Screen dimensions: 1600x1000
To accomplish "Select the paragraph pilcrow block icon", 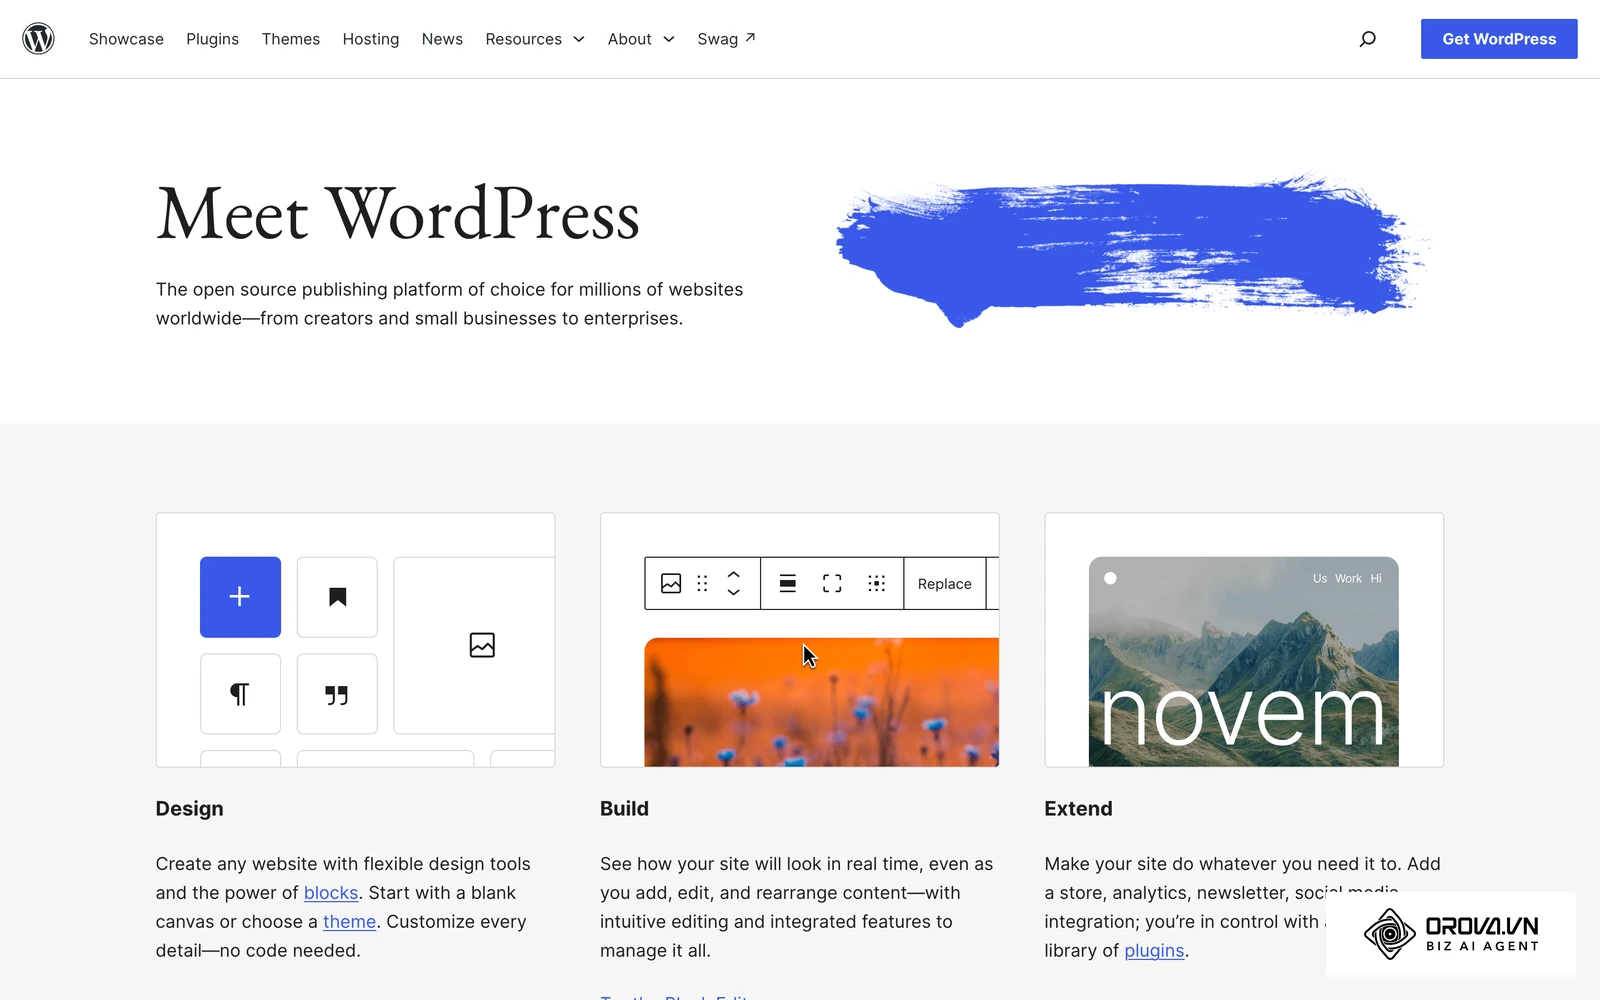I will (240, 694).
